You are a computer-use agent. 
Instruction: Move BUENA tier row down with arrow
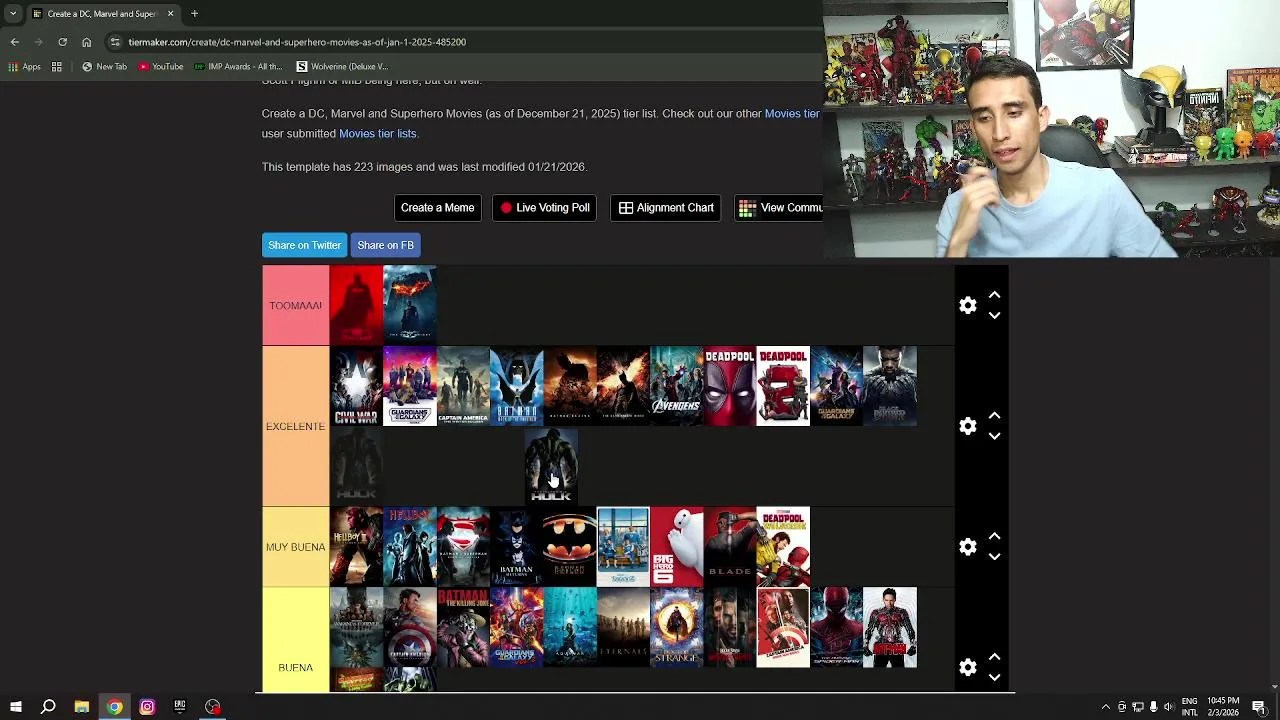pos(994,677)
